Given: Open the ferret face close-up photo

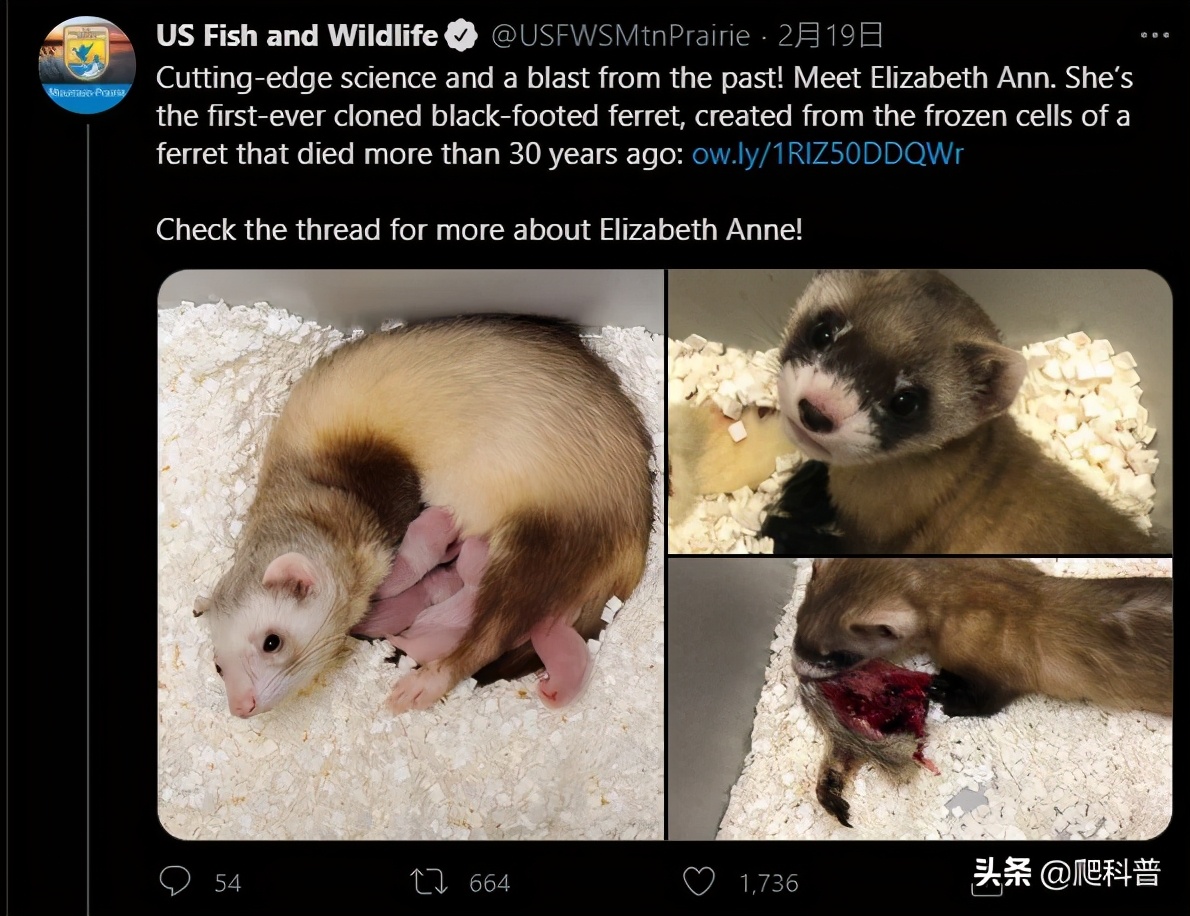Looking at the screenshot, I should (918, 410).
